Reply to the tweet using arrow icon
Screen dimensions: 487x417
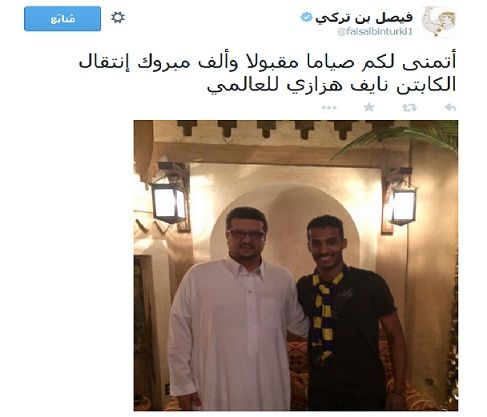[x=450, y=107]
